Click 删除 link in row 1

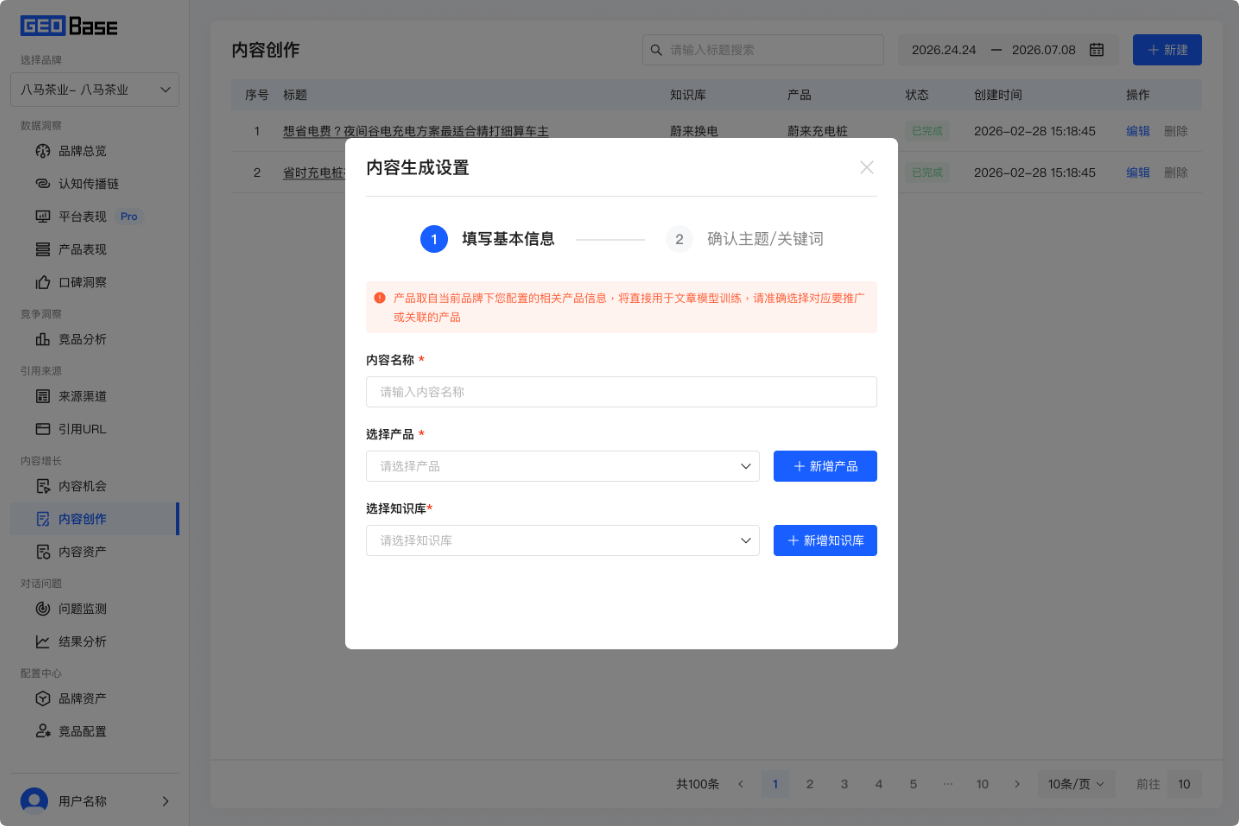[1176, 131]
